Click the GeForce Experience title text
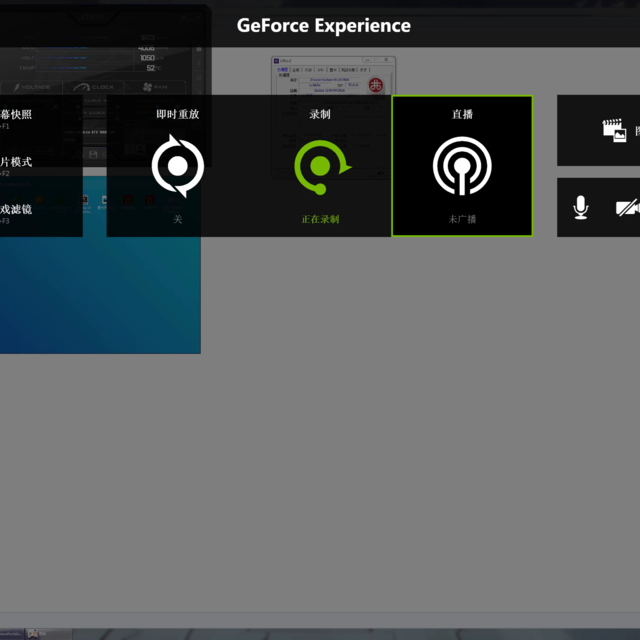640x640 pixels. point(324,26)
